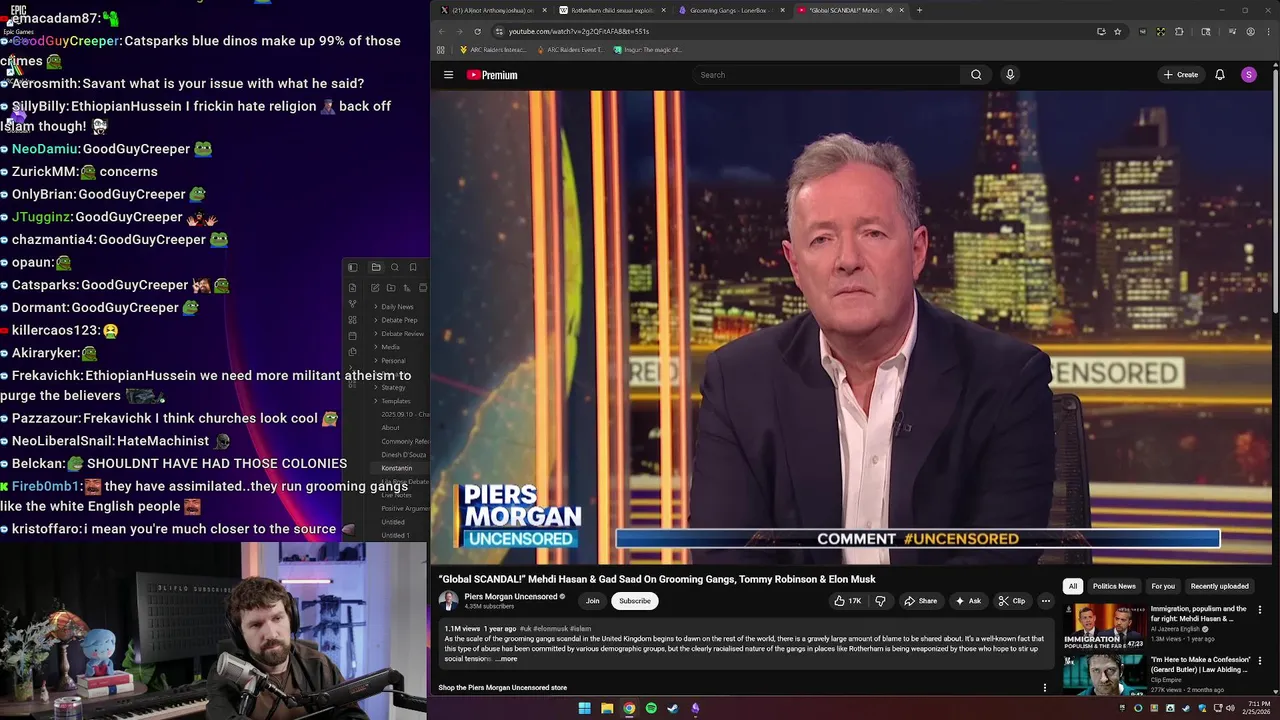1280x720 pixels.
Task: Open Obsidian from taskbar
Action: click(x=695, y=708)
